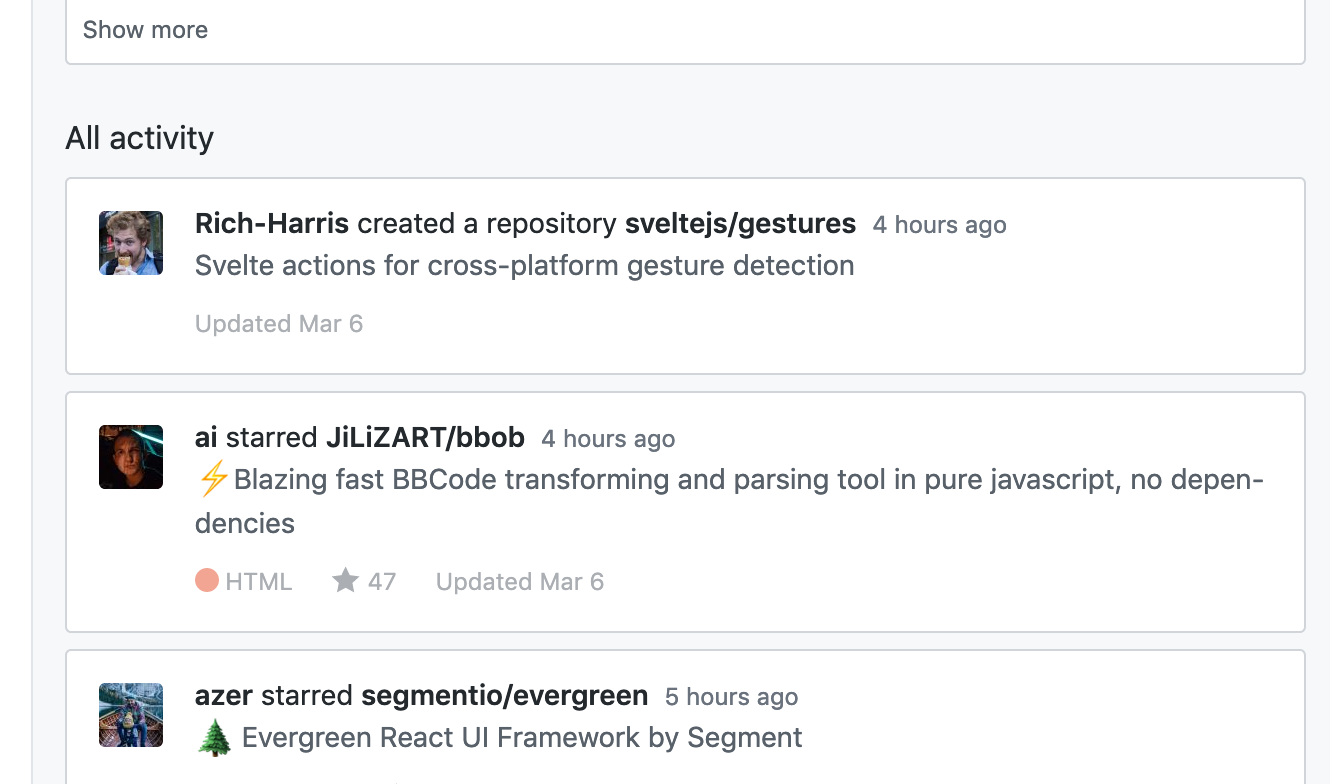
Task: Click the star count showing 47
Action: click(381, 581)
